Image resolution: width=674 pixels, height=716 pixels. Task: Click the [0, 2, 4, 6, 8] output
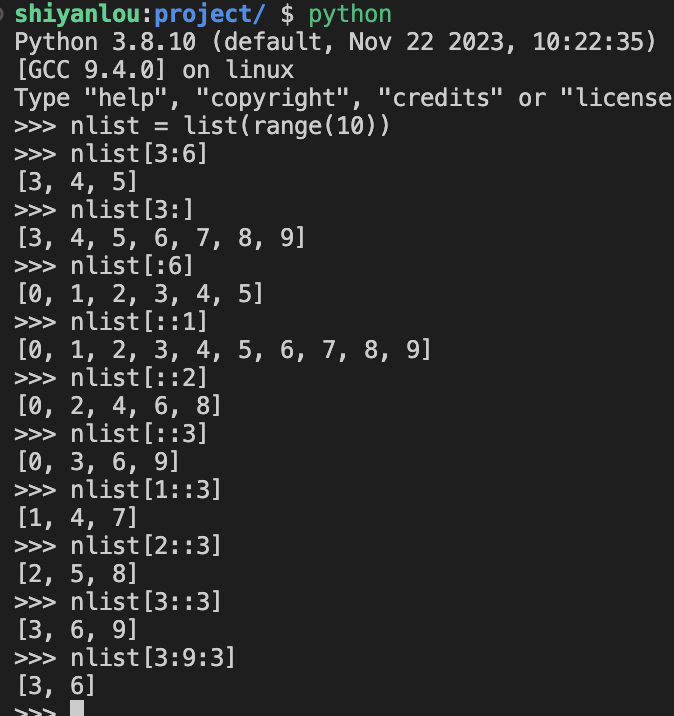point(118,406)
